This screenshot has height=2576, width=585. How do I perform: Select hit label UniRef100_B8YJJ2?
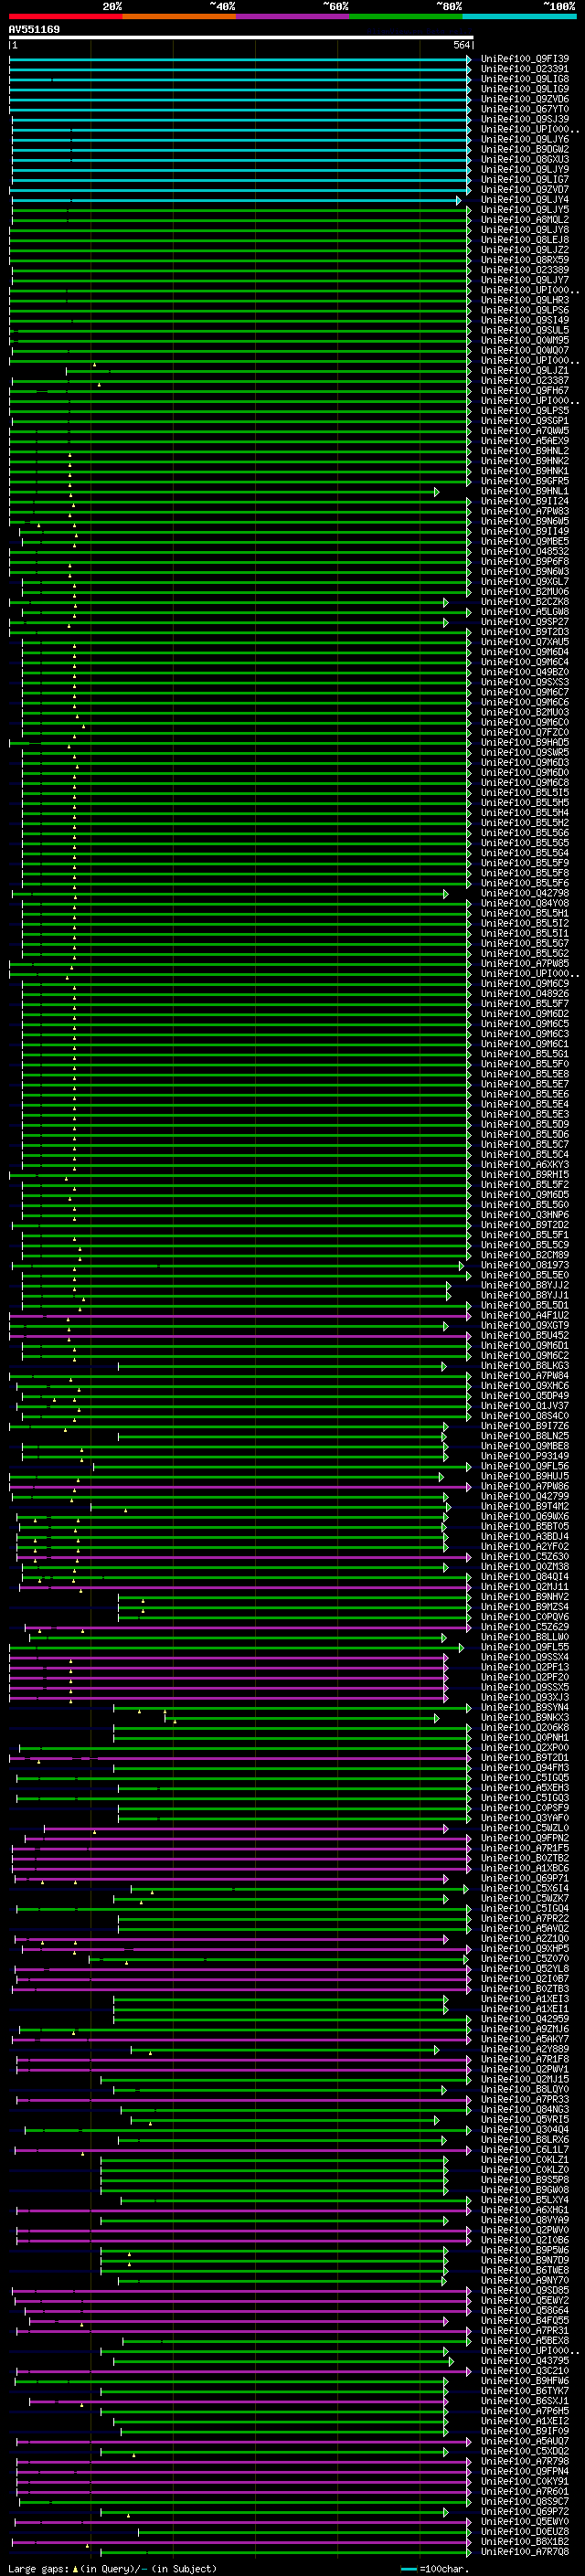pyautogui.click(x=525, y=1285)
